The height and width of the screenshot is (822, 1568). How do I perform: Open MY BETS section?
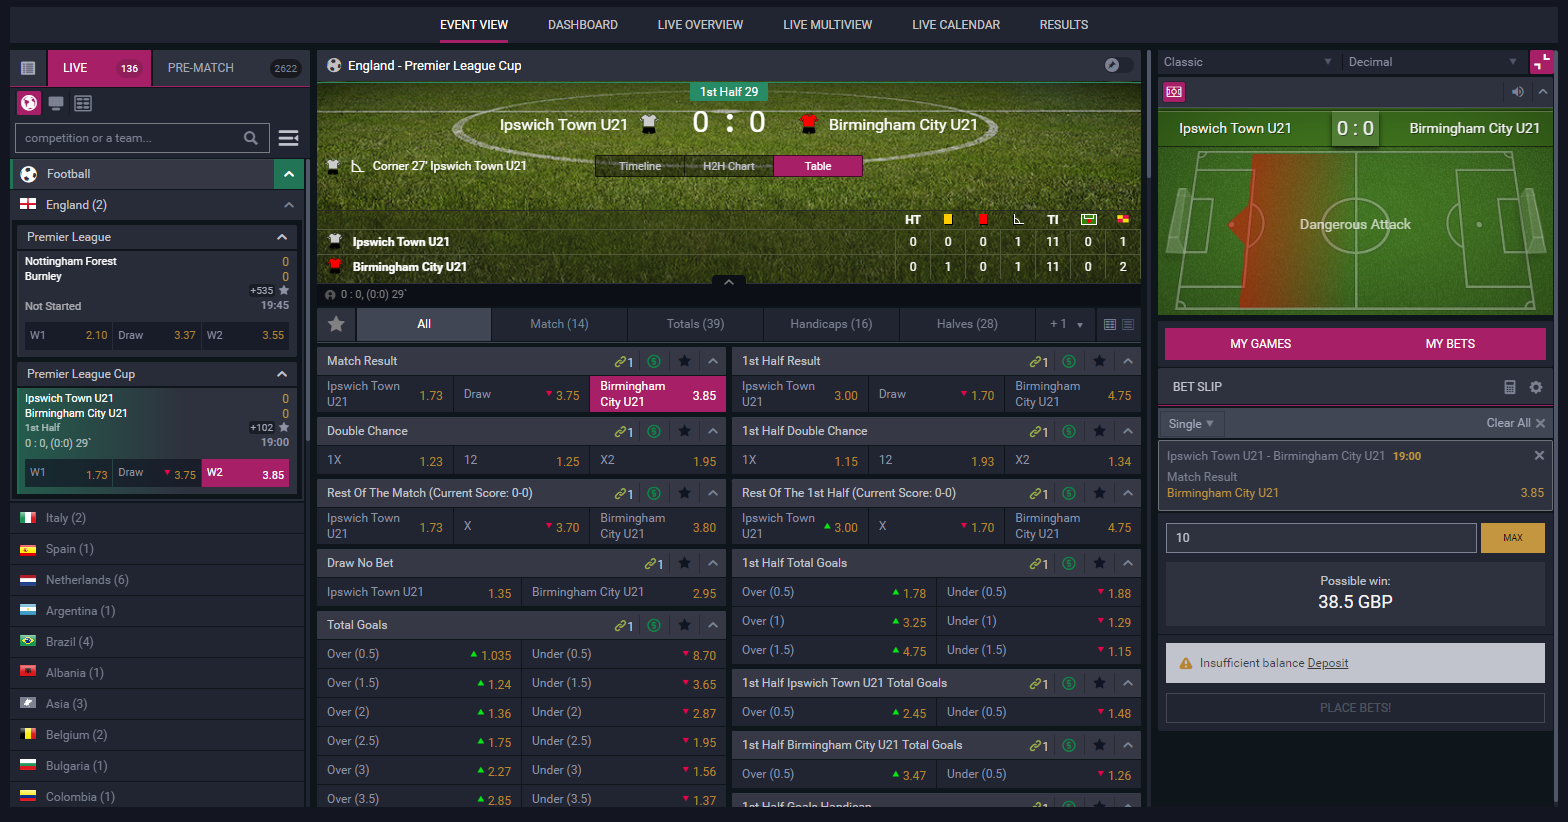1450,344
